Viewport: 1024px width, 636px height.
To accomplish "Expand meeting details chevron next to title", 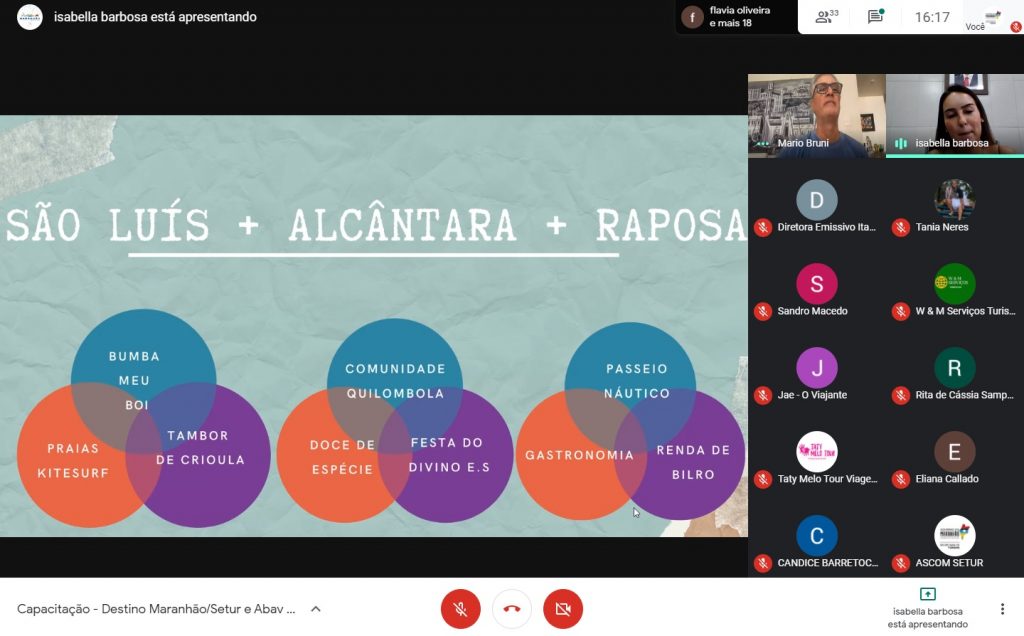I will tap(315, 609).
